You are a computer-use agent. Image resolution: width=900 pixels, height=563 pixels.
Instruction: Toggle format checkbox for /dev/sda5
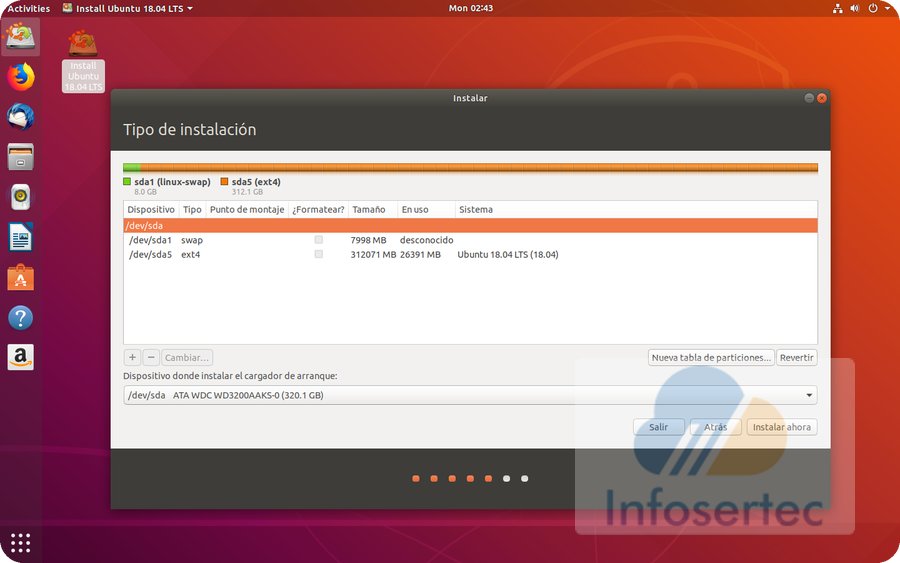[x=318, y=254]
